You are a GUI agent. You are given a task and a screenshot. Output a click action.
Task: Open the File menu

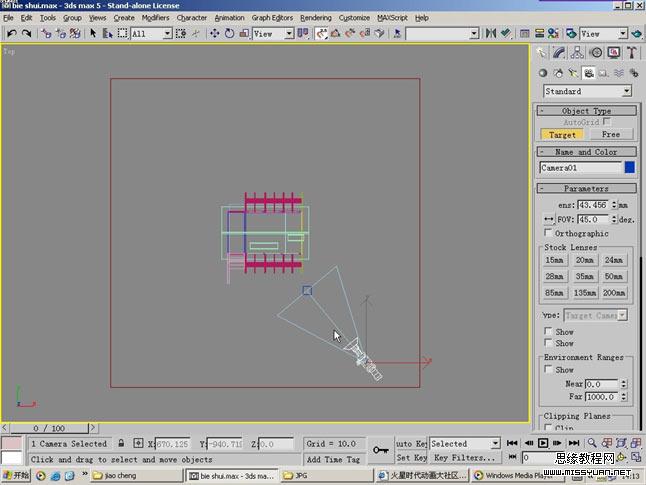pos(8,18)
